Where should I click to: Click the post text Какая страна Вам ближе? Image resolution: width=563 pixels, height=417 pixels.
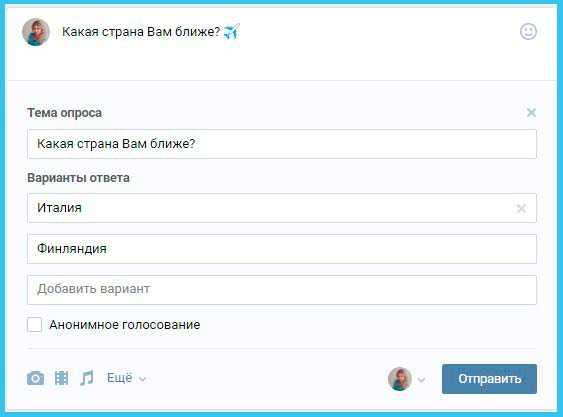click(x=141, y=32)
